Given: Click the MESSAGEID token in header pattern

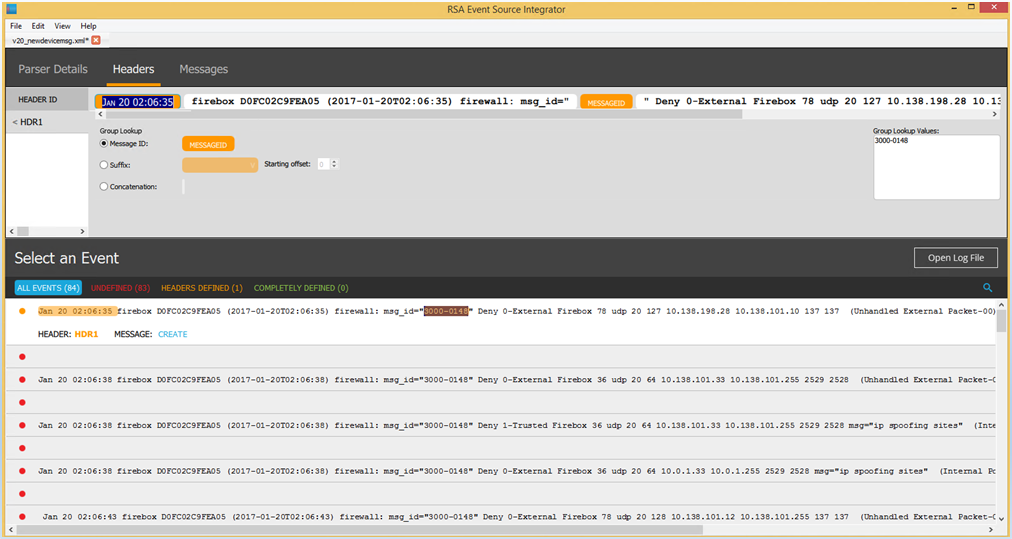Looking at the screenshot, I should (606, 102).
